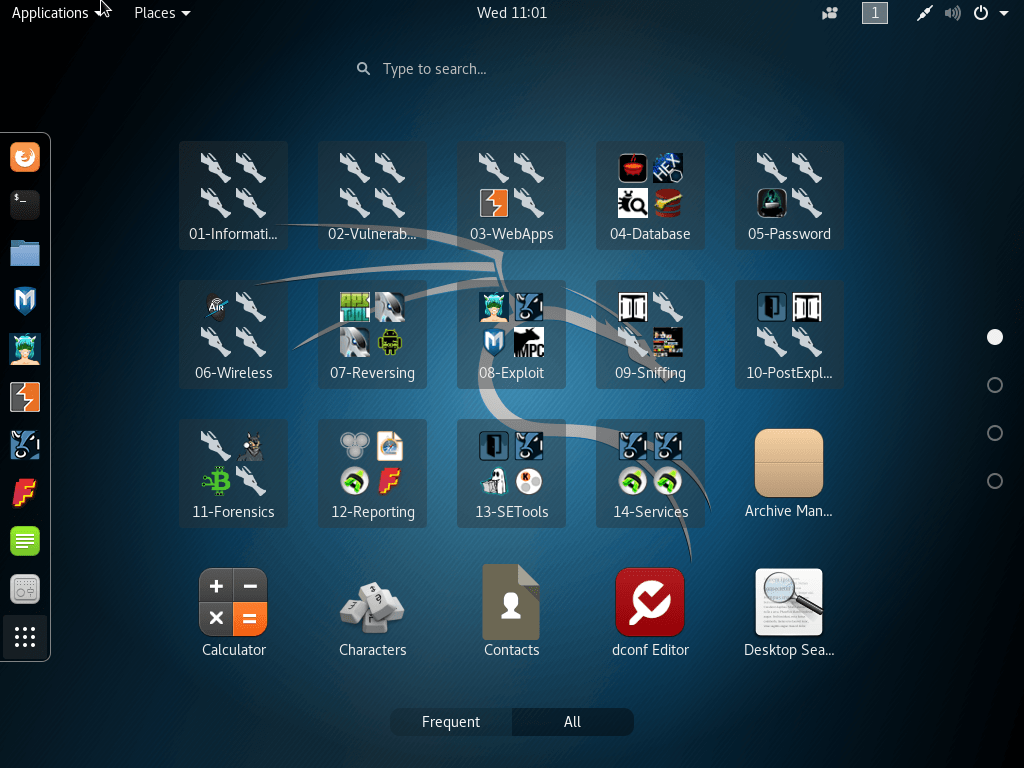Open the 05-Password folder
Screen dimensions: 1024x768
[x=789, y=195]
